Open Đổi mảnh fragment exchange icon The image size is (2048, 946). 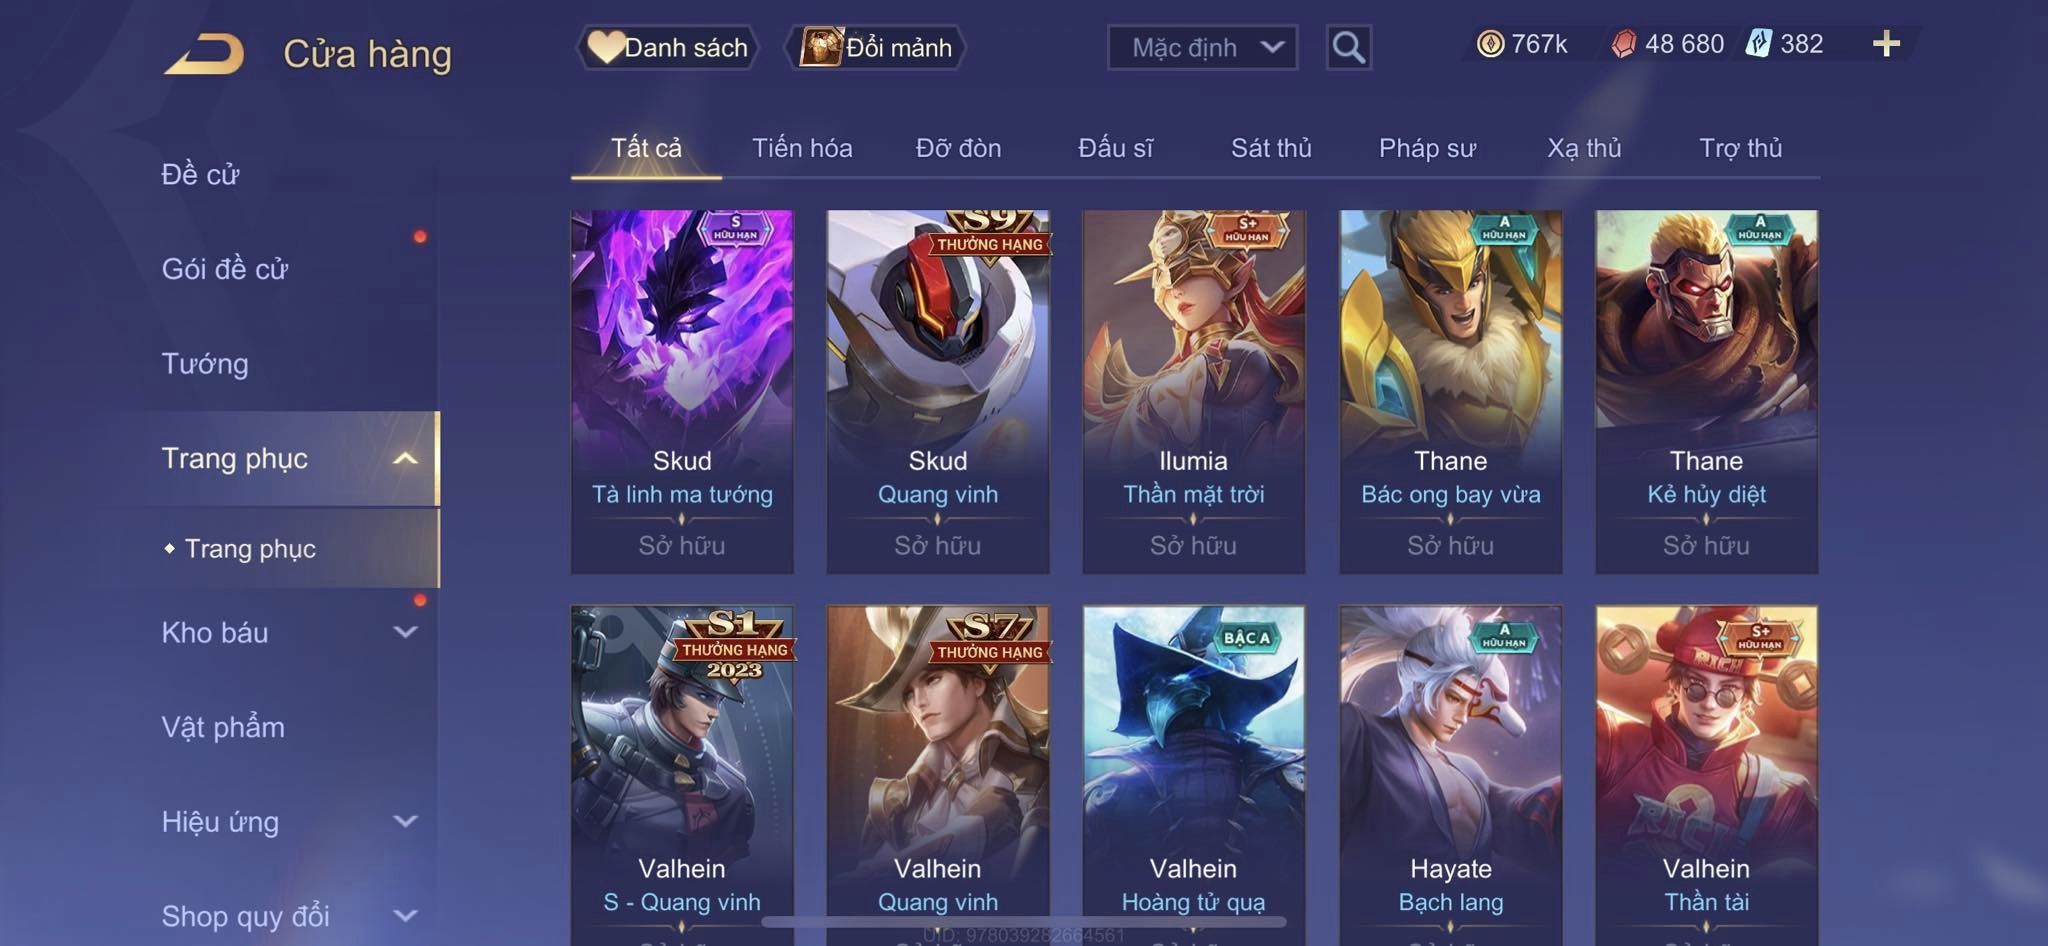(x=875, y=47)
